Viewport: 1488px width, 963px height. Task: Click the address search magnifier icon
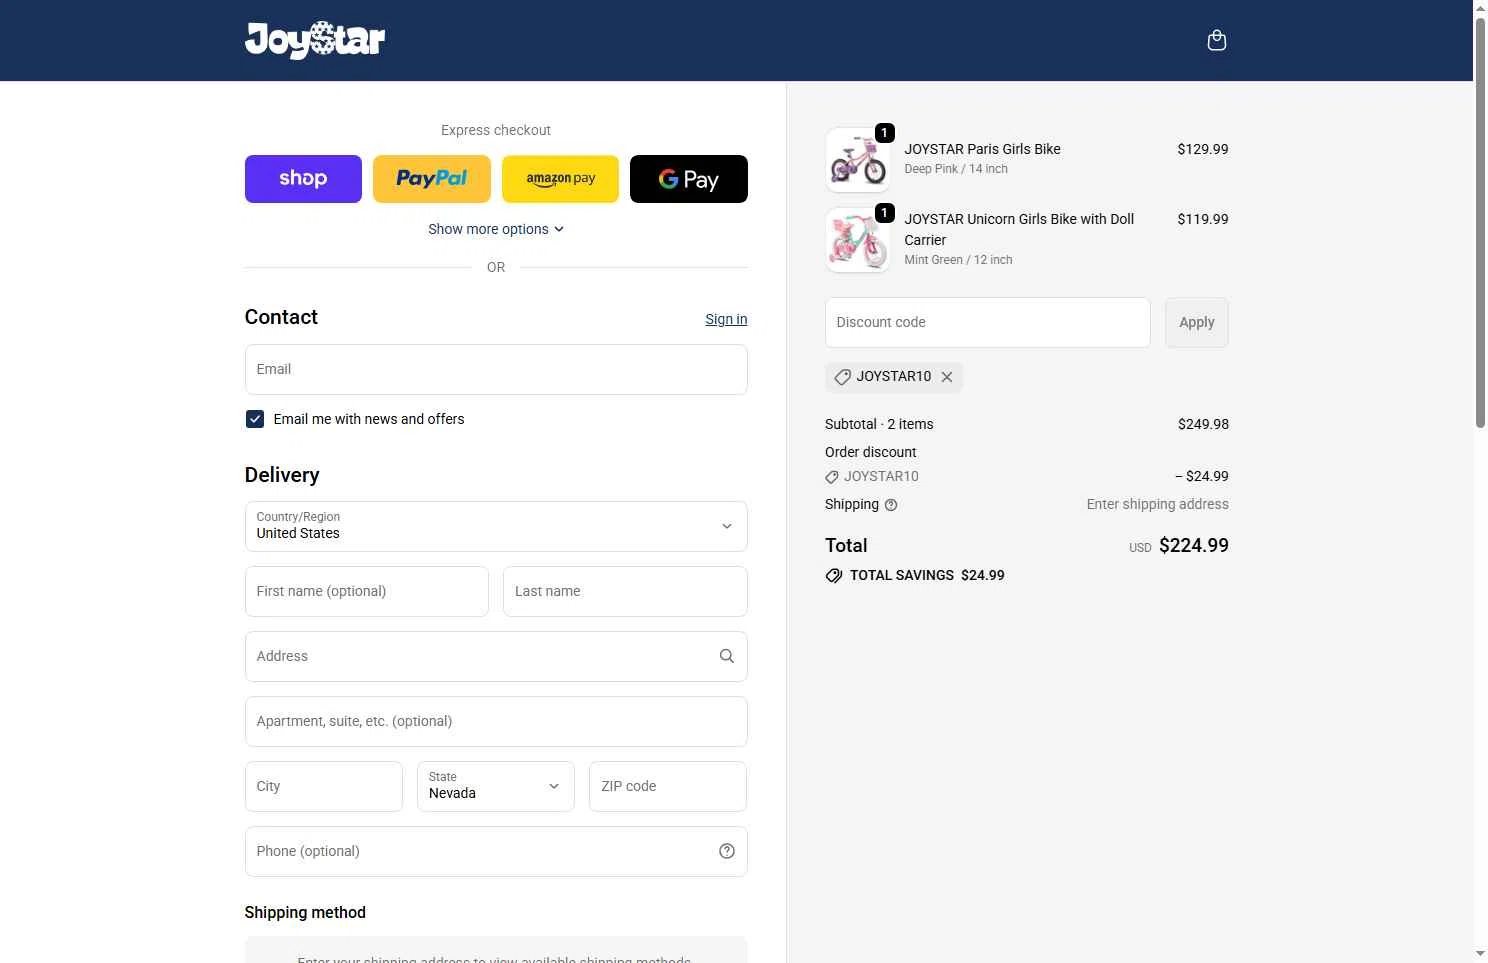click(x=727, y=656)
